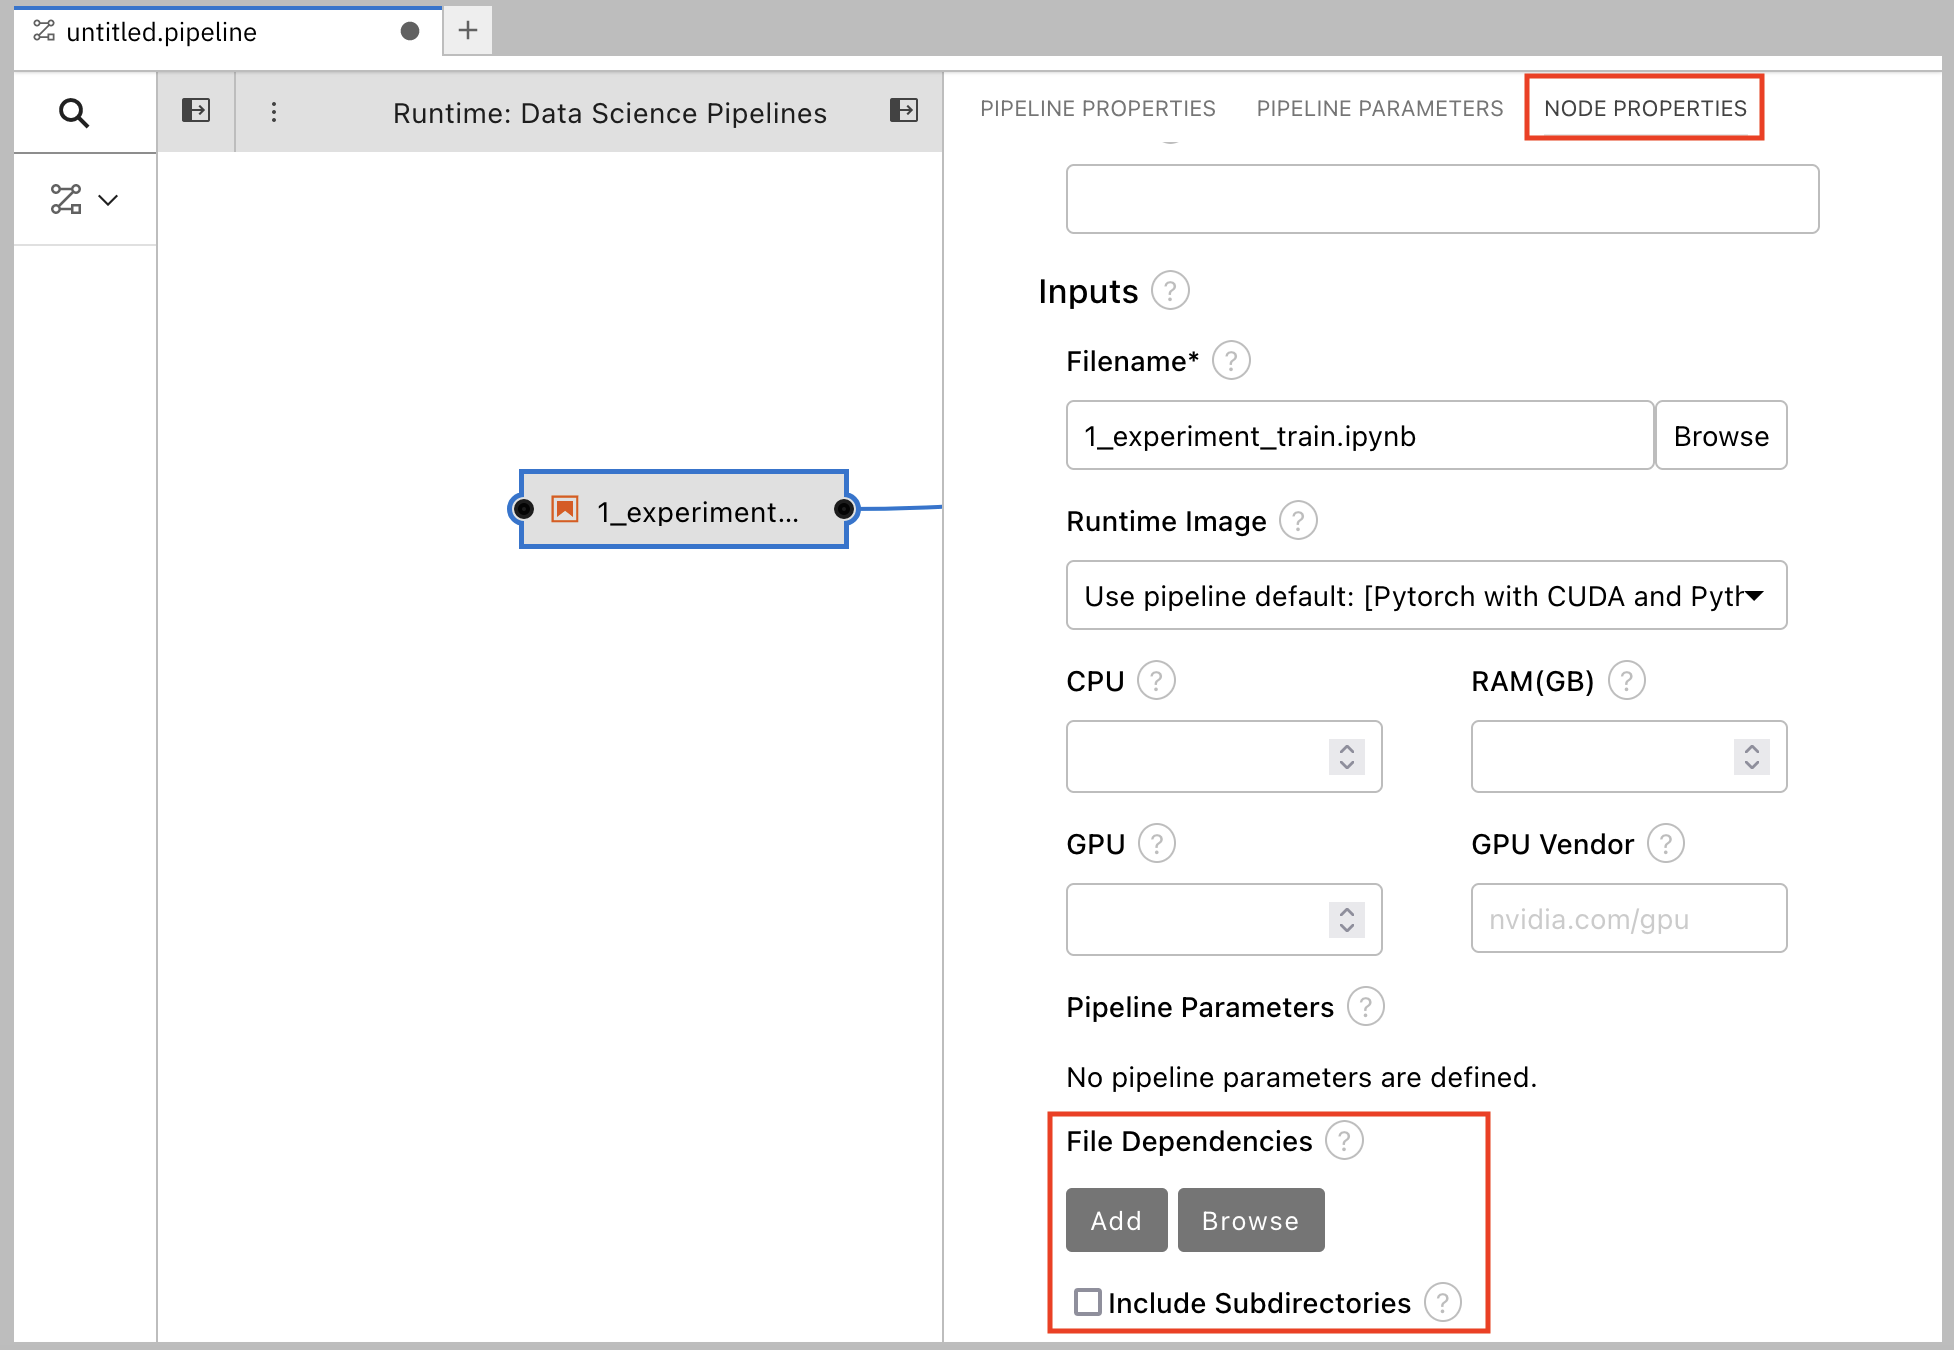Select the 1_experiment node on canvas
The height and width of the screenshot is (1350, 1954).
coord(684,510)
